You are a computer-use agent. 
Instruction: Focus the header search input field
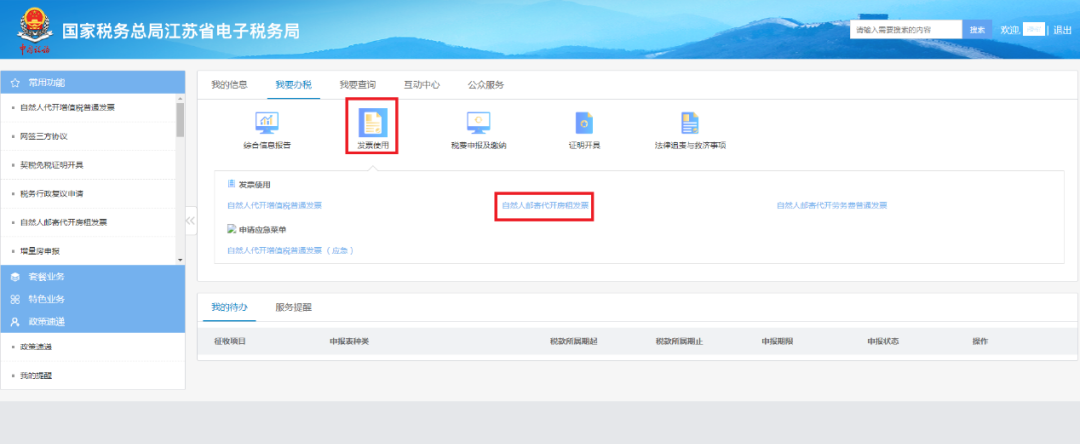(906, 30)
